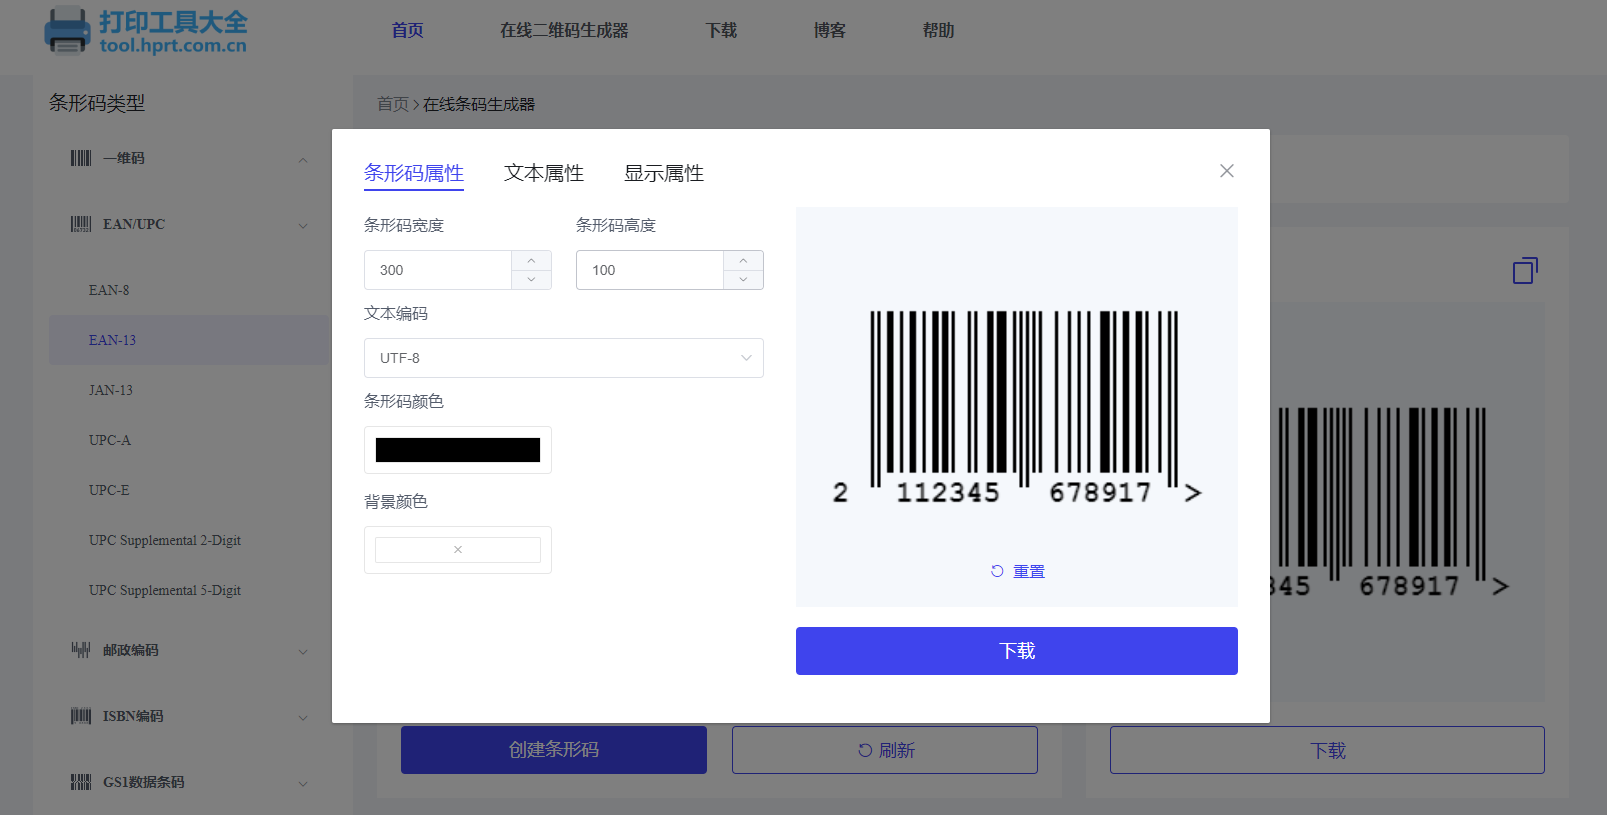
Task: Clear background color with the x icon
Action: tap(458, 550)
